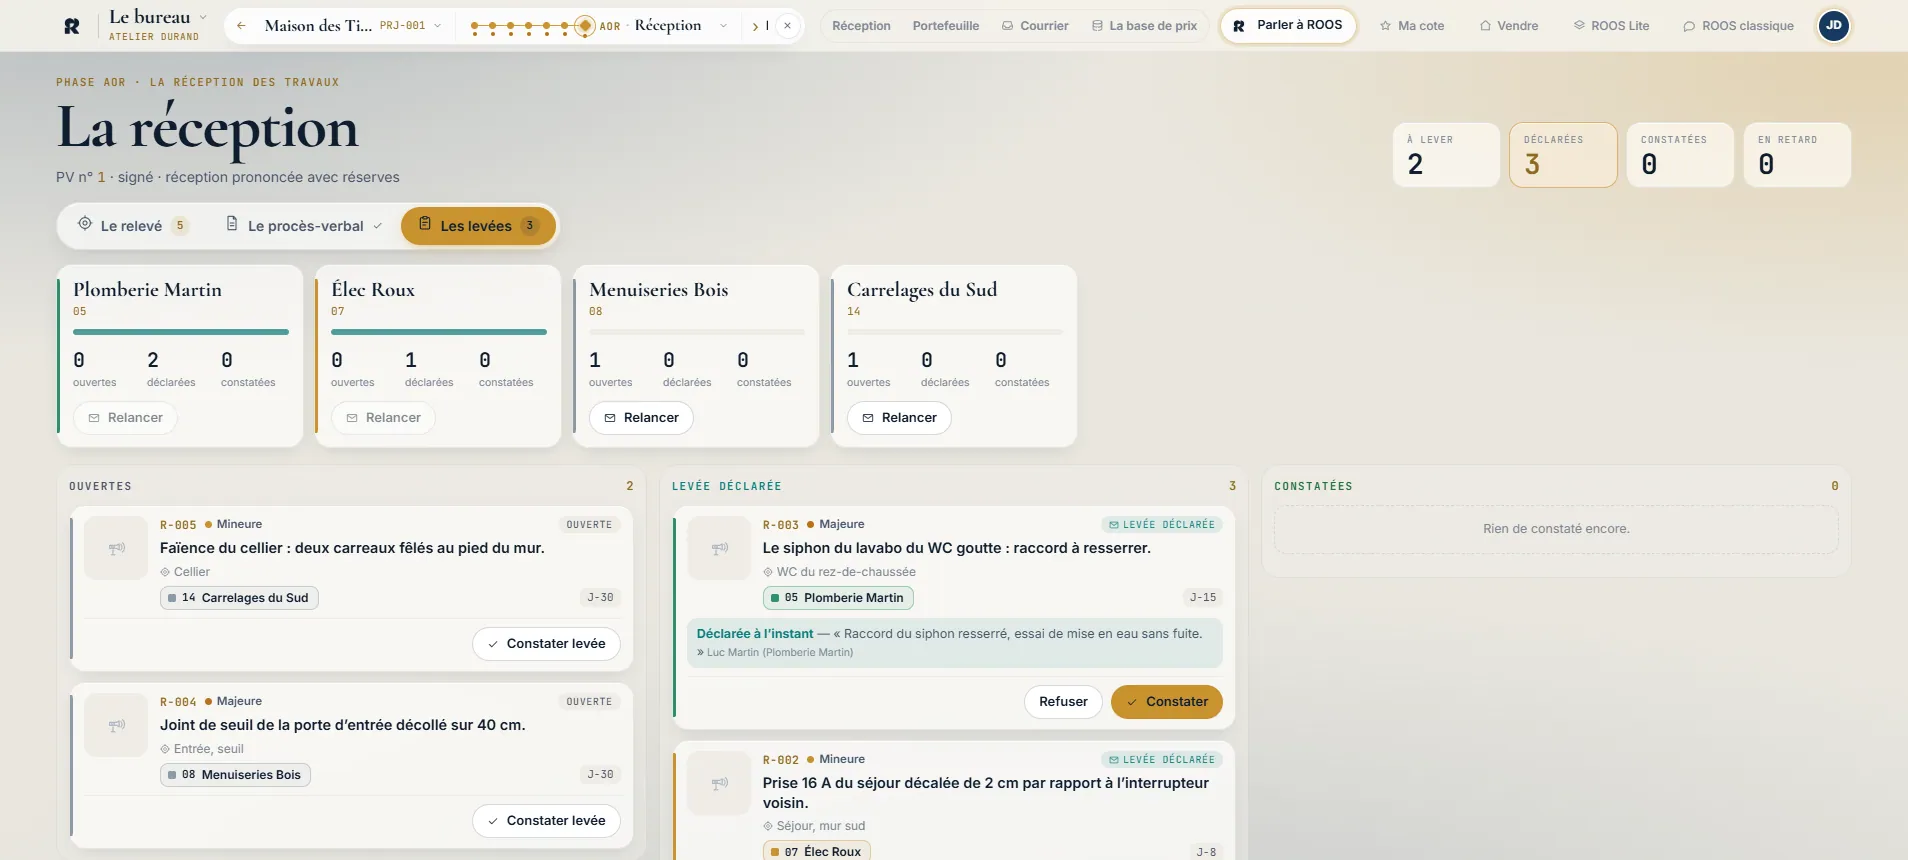Click the layers icon for ROOS Lite

point(1579,26)
